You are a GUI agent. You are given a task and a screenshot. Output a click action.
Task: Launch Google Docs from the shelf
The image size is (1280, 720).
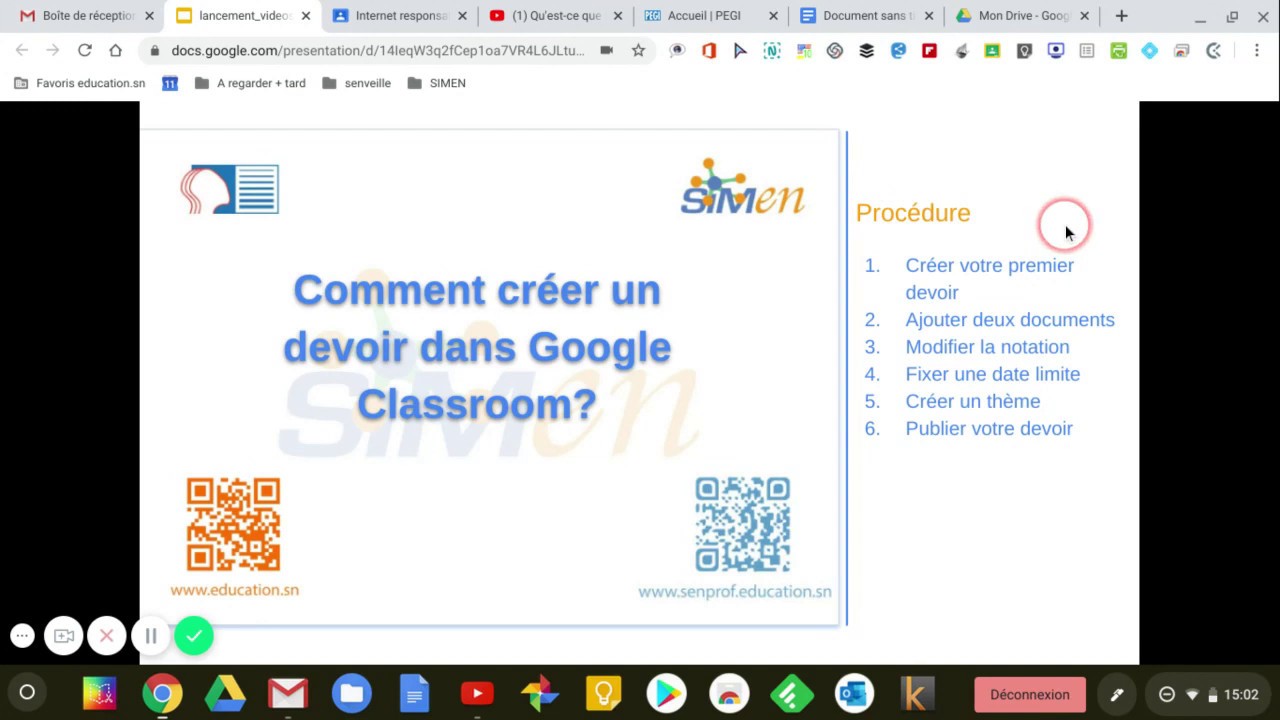pyautogui.click(x=414, y=693)
